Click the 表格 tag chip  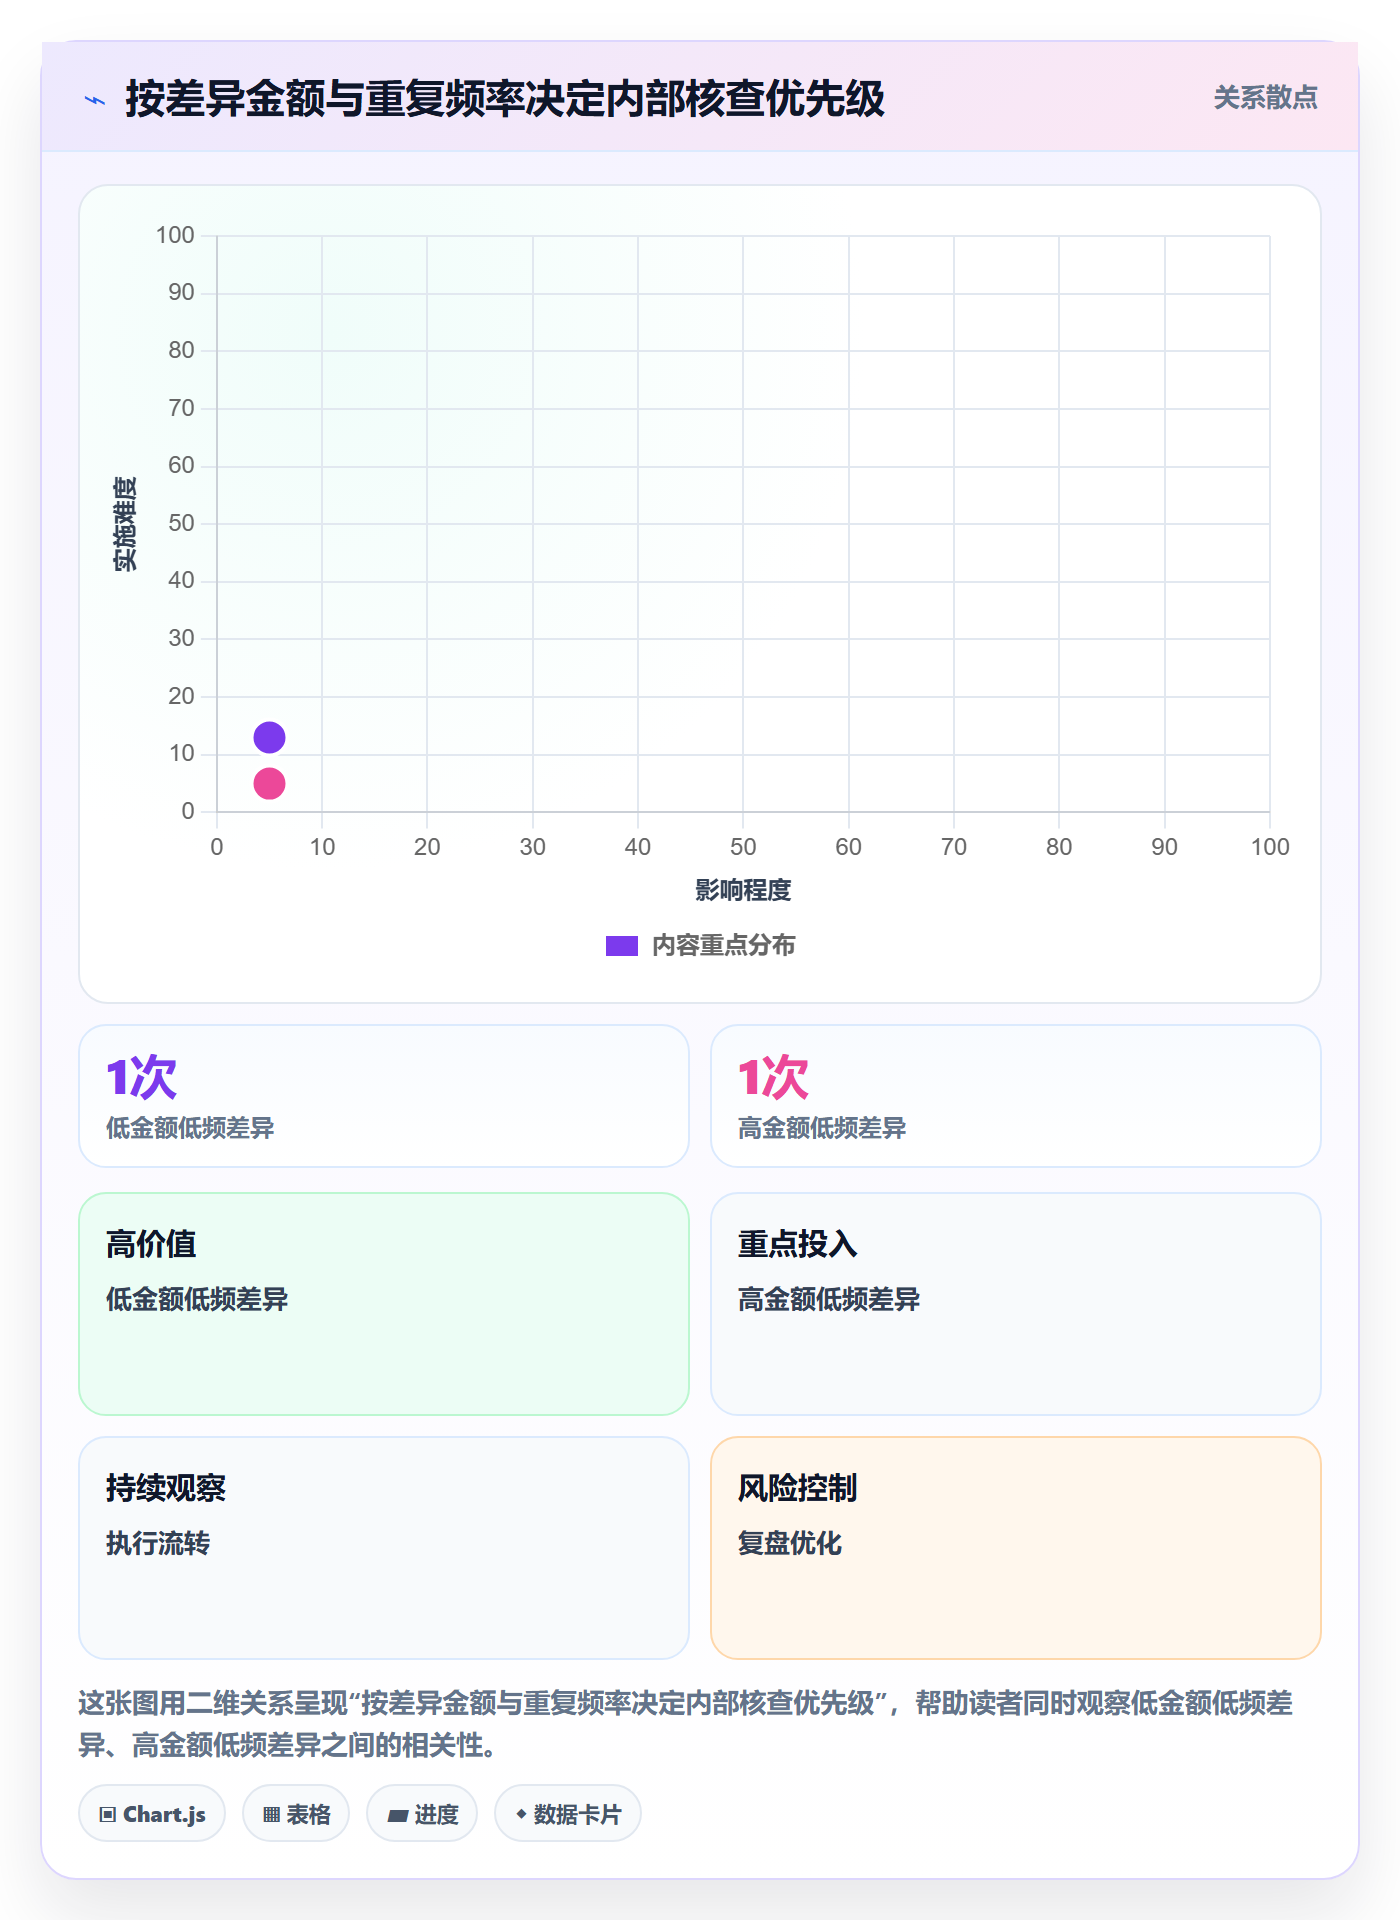[x=296, y=1814]
